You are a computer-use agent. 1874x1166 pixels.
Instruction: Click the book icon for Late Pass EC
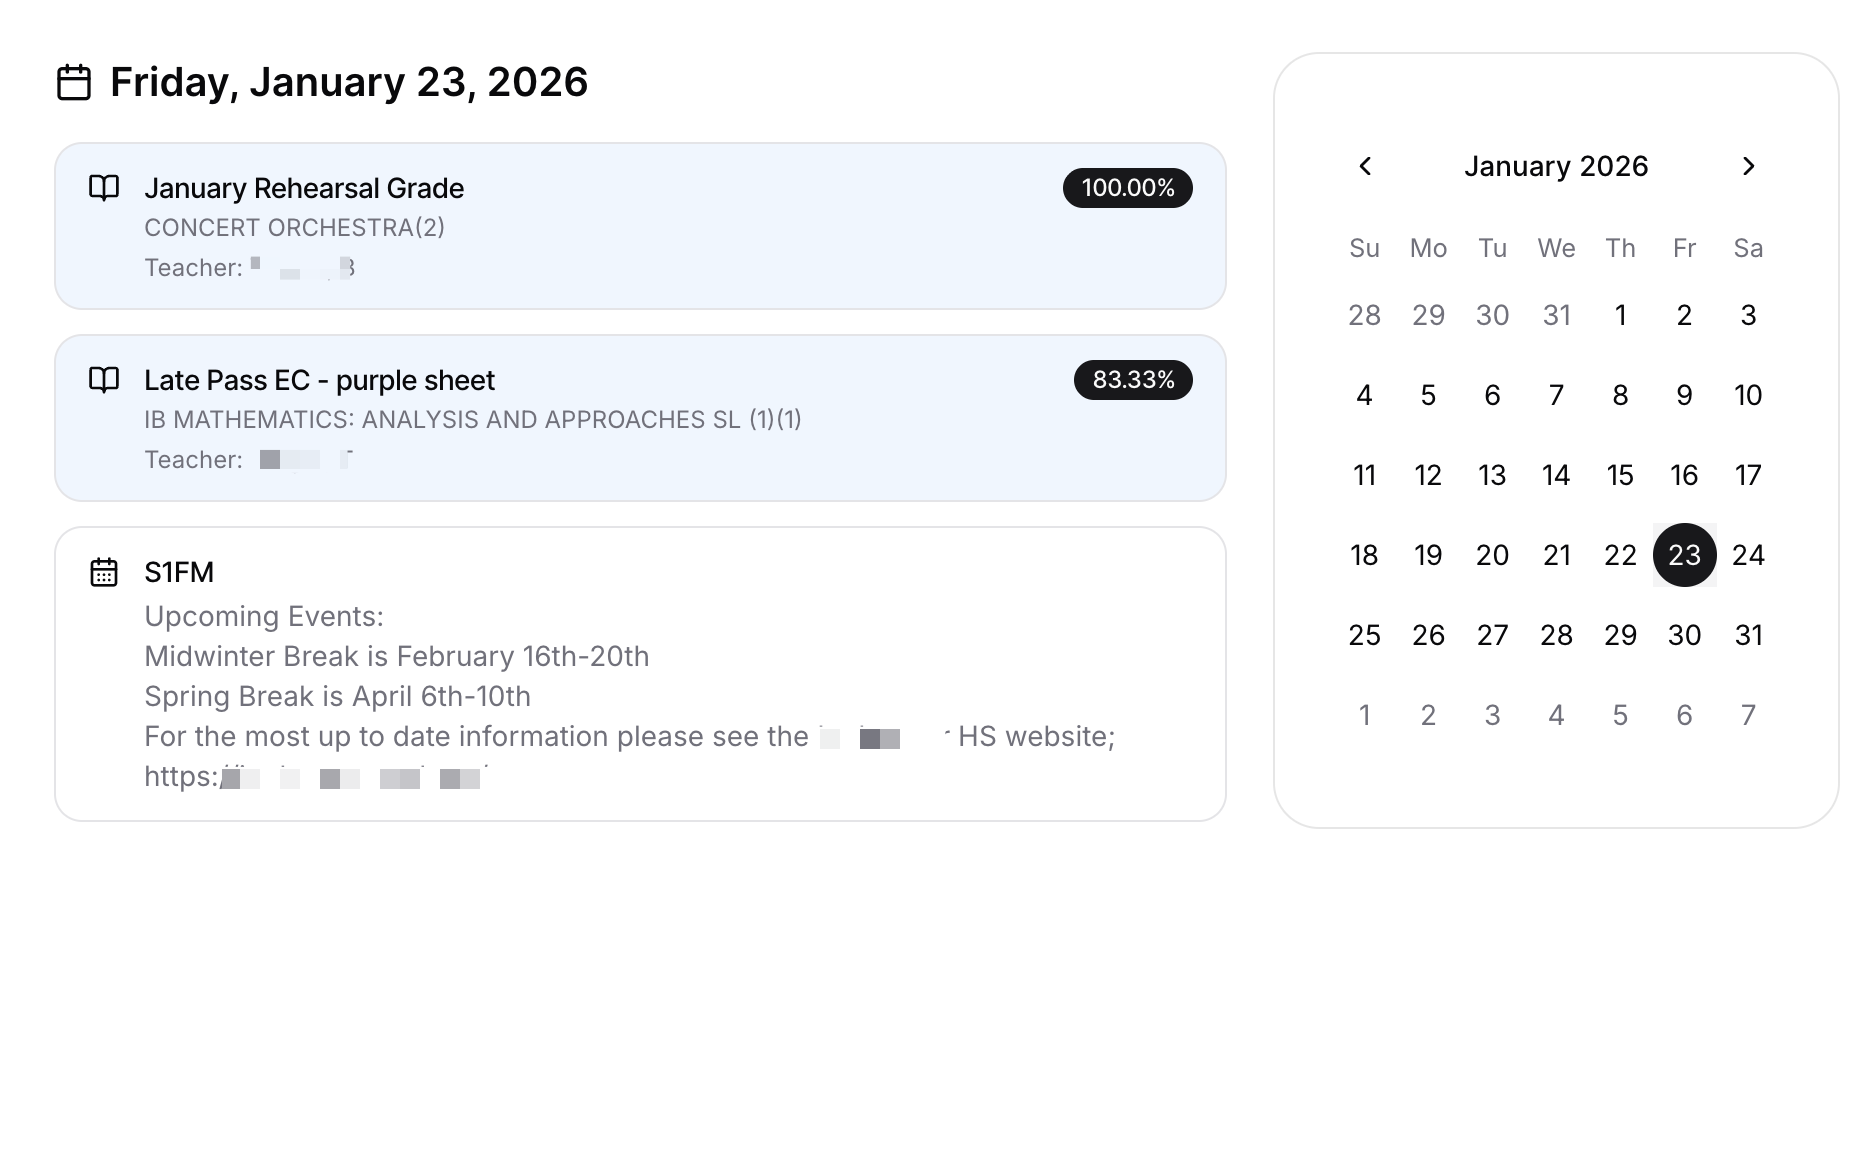pyautogui.click(x=104, y=380)
